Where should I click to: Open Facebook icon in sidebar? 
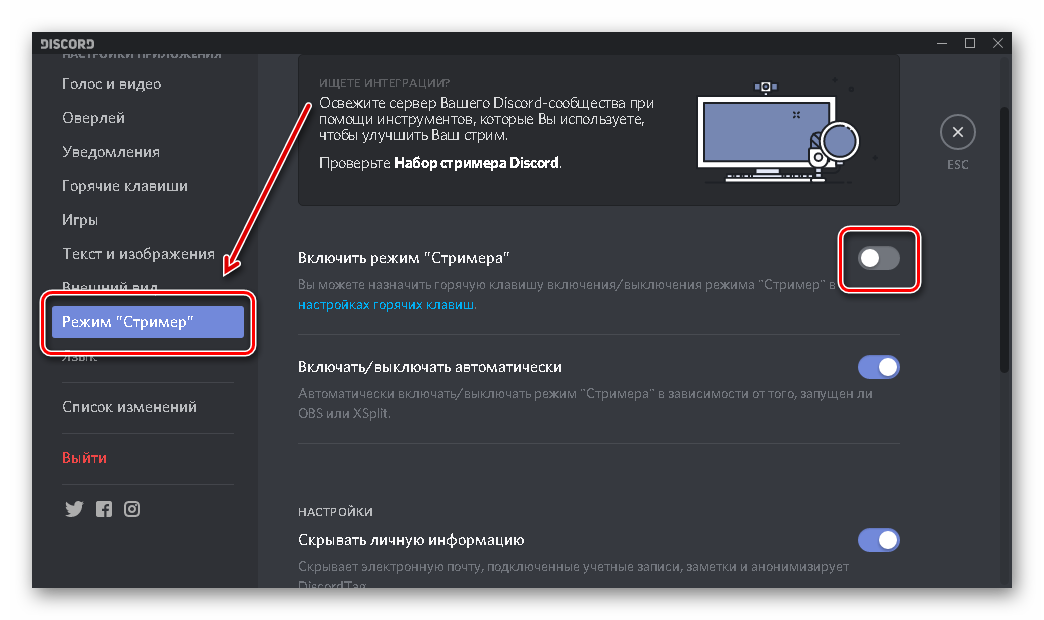point(104,509)
